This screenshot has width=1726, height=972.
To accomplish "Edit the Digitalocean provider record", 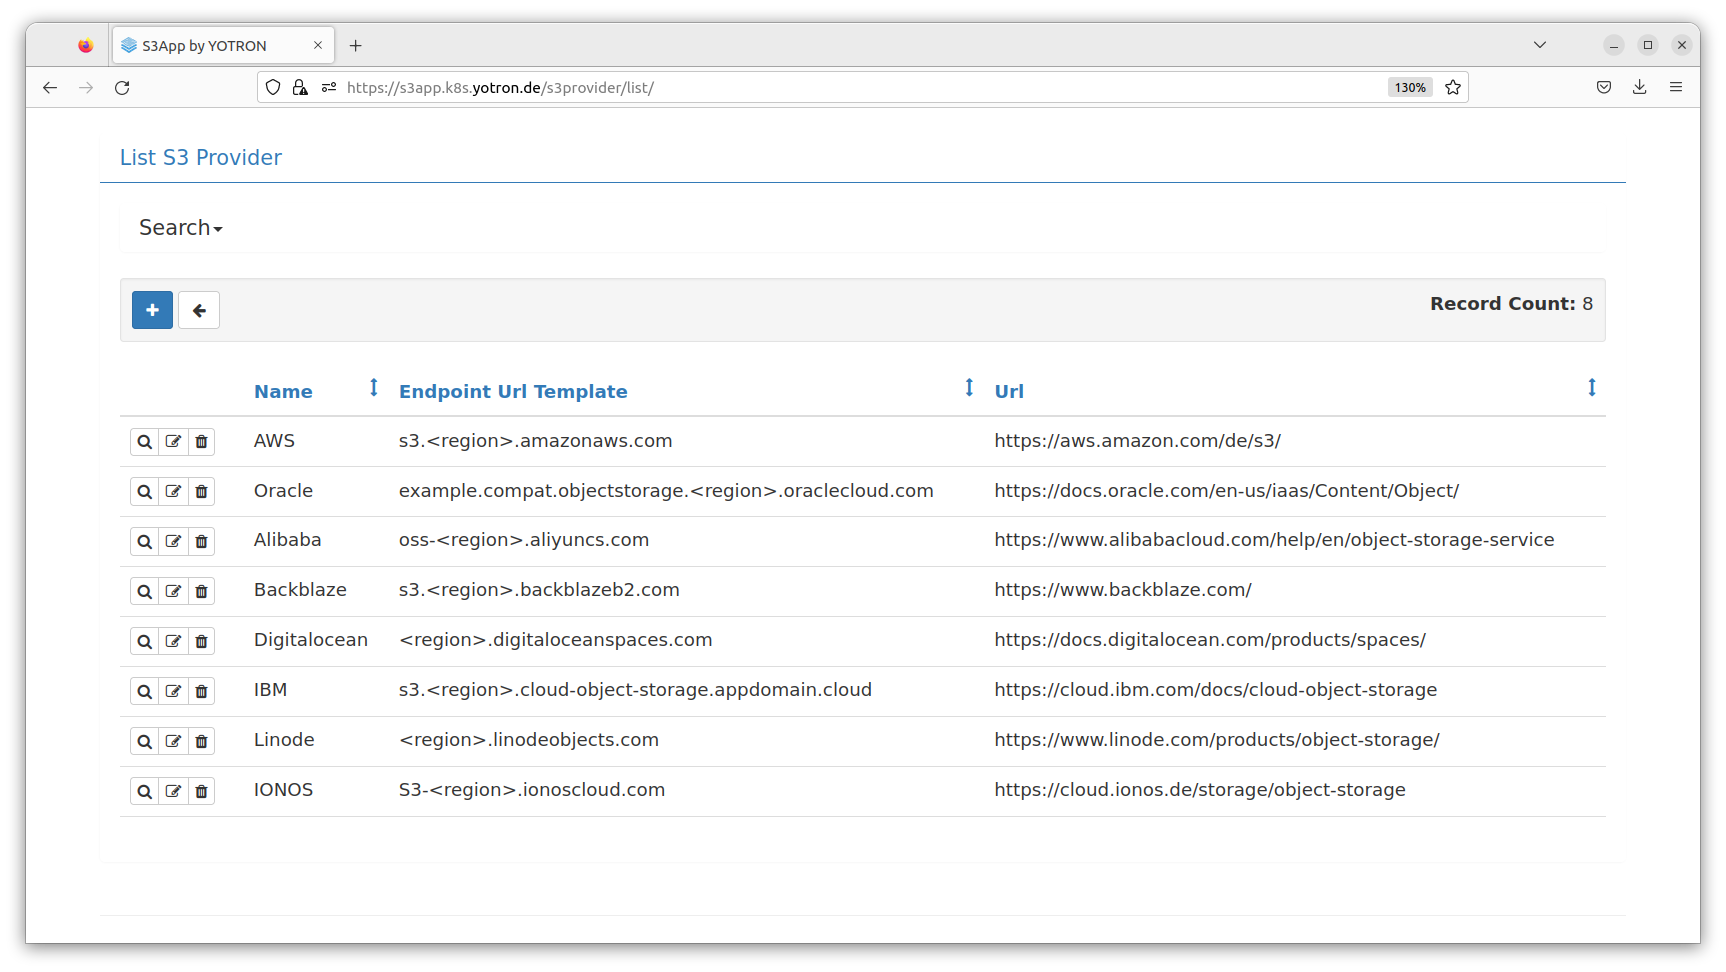I will click(173, 642).
